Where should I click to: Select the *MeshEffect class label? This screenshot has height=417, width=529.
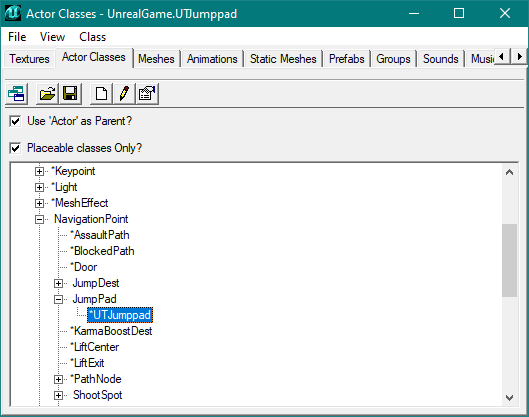coord(80,203)
